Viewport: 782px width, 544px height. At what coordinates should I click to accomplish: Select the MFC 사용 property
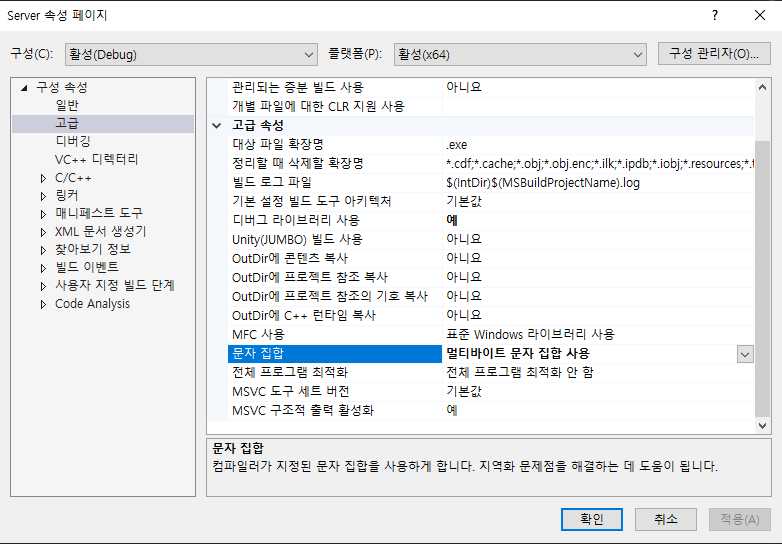point(335,334)
